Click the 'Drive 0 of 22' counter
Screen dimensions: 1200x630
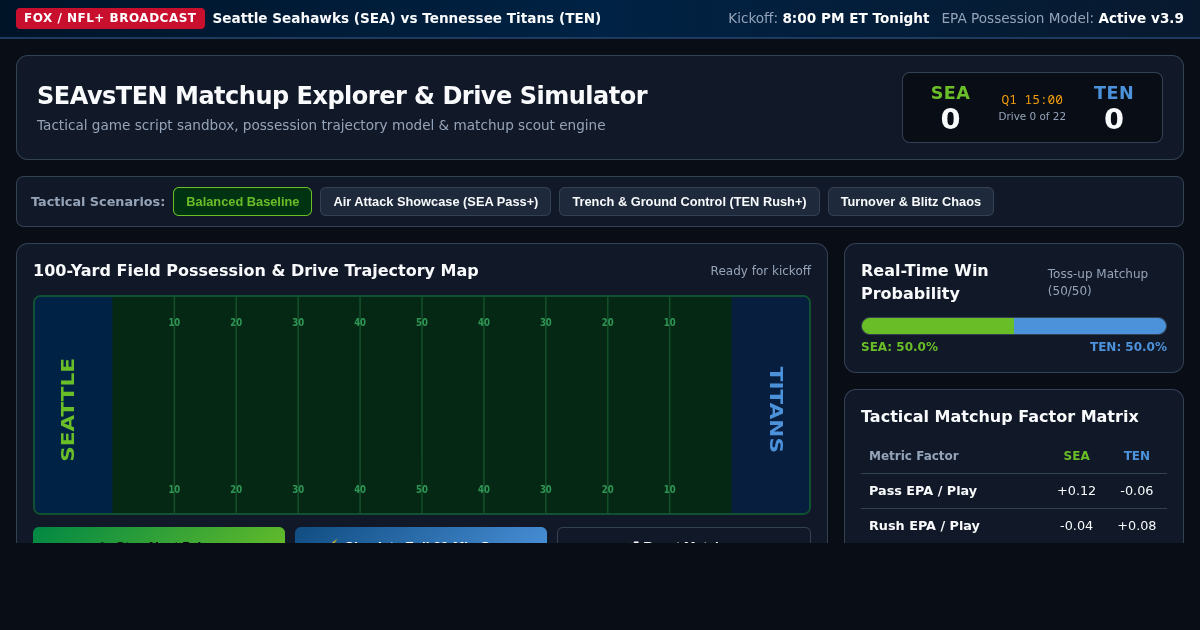click(x=1032, y=116)
